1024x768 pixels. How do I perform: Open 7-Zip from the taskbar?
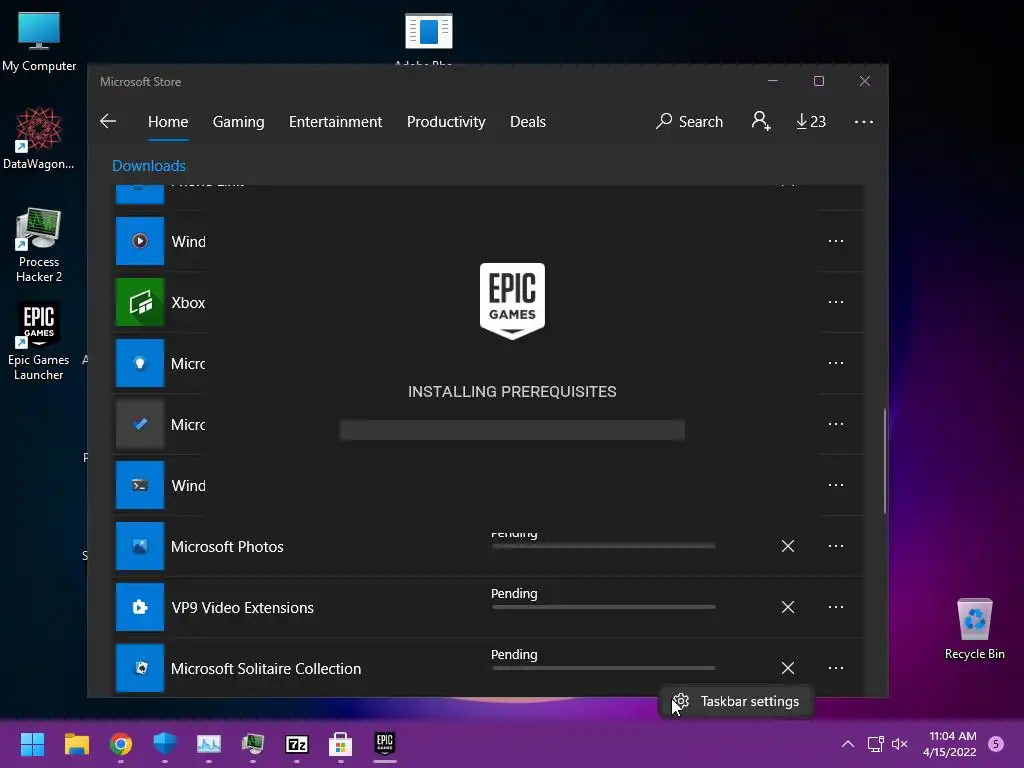[x=296, y=744]
